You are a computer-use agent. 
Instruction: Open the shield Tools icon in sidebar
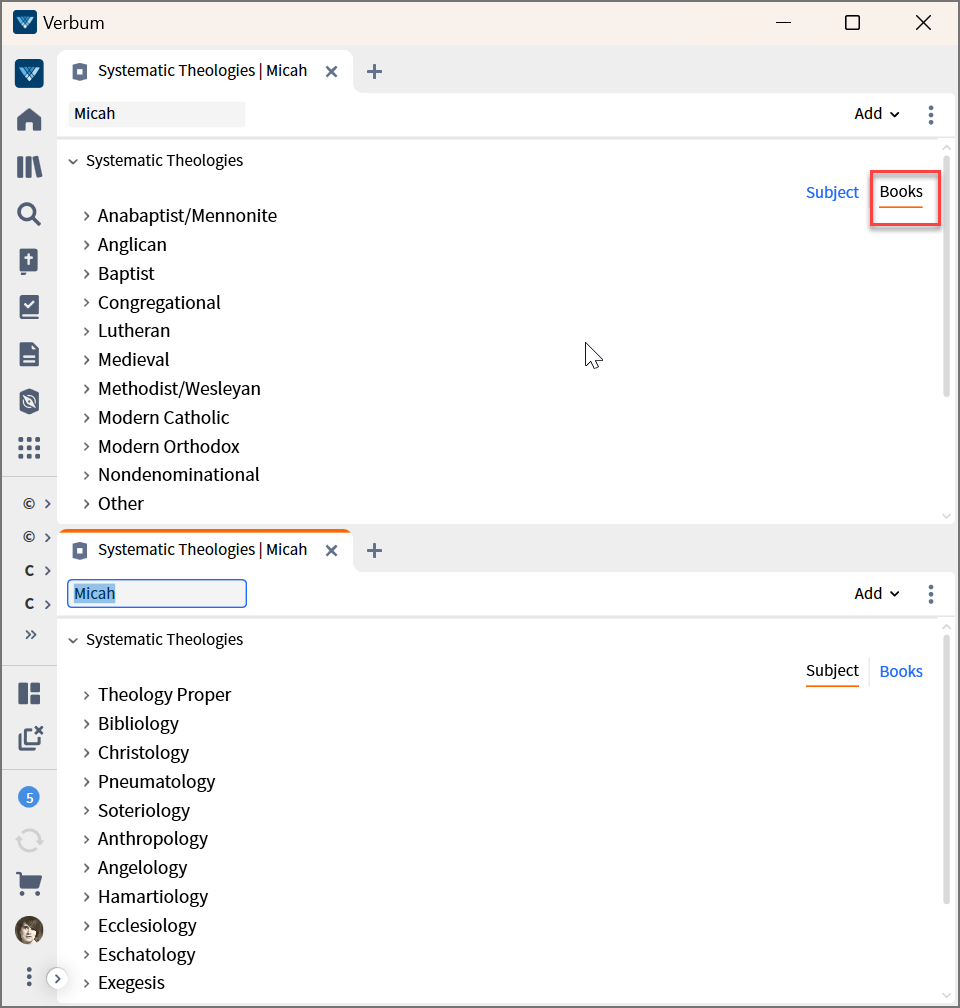[x=29, y=401]
